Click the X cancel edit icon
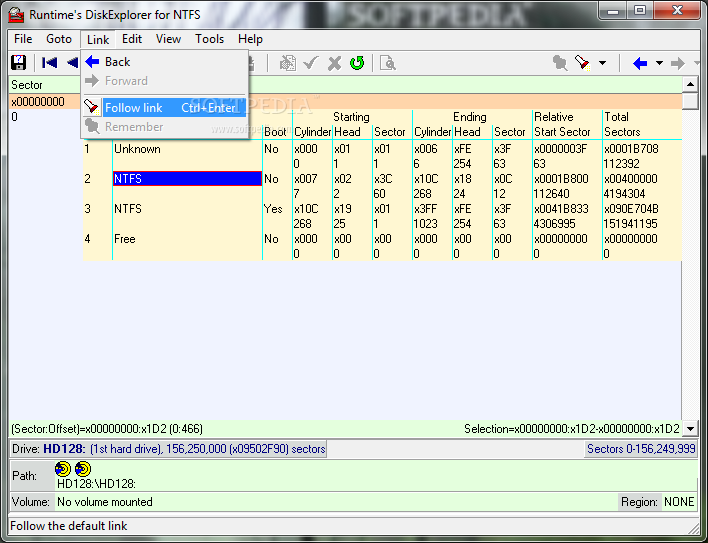The image size is (708, 543). (334, 63)
